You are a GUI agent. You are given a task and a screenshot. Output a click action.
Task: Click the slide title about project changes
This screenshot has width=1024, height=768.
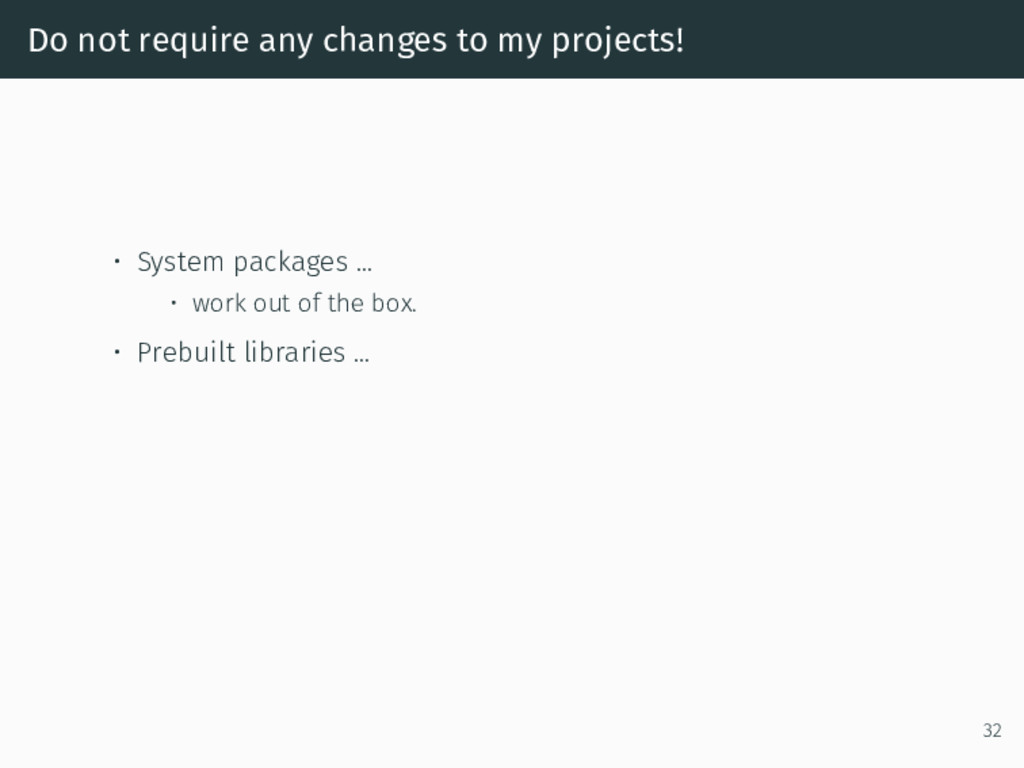click(x=356, y=40)
